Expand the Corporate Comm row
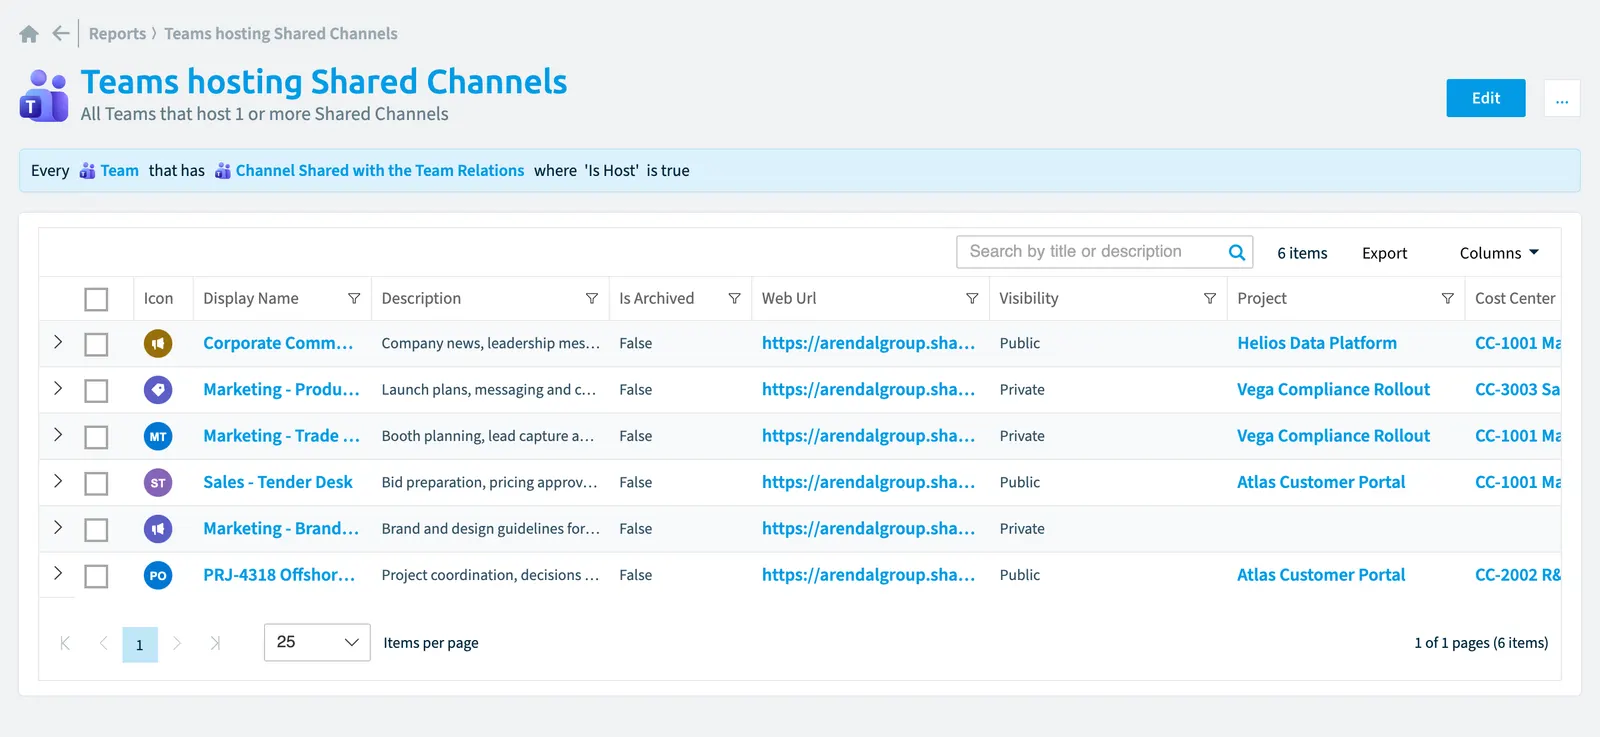Screen dimensions: 1600x737 pyautogui.click(x=58, y=342)
